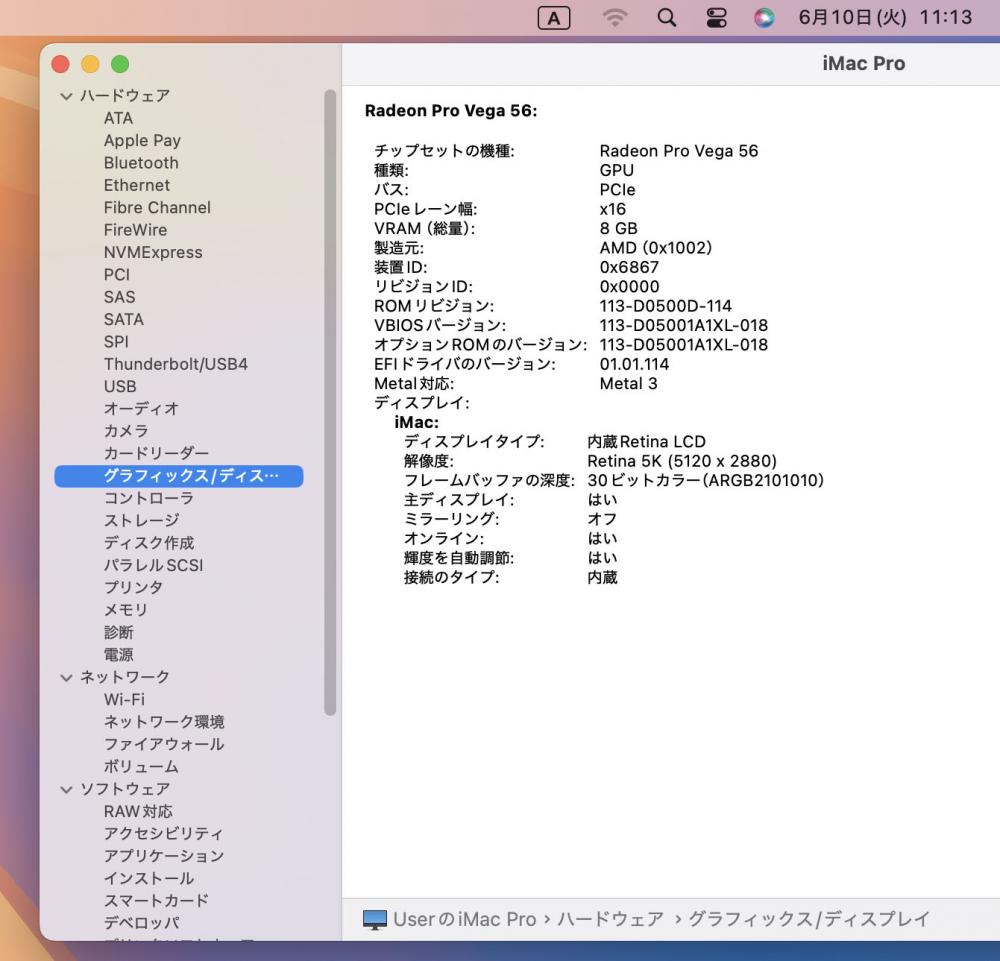1000x961 pixels.
Task: Select カードリーダー in the sidebar
Action: 156,453
